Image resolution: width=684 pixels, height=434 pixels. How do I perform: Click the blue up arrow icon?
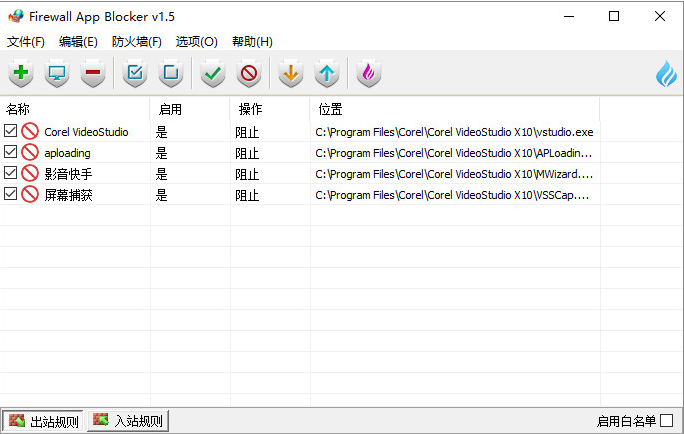click(x=327, y=73)
